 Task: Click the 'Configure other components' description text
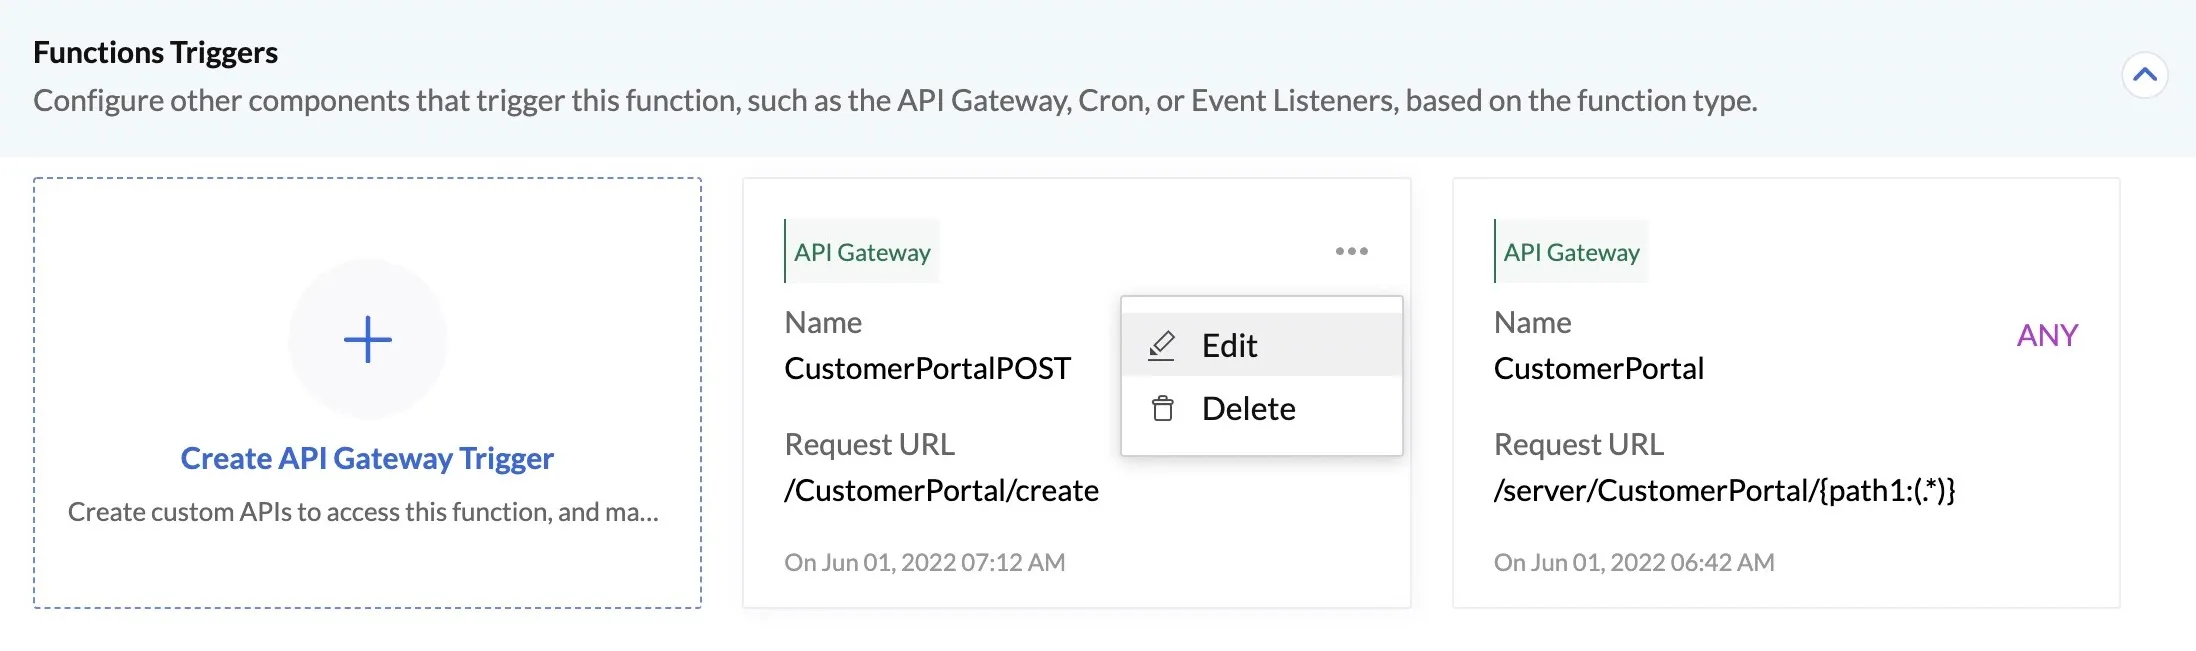tap(895, 101)
